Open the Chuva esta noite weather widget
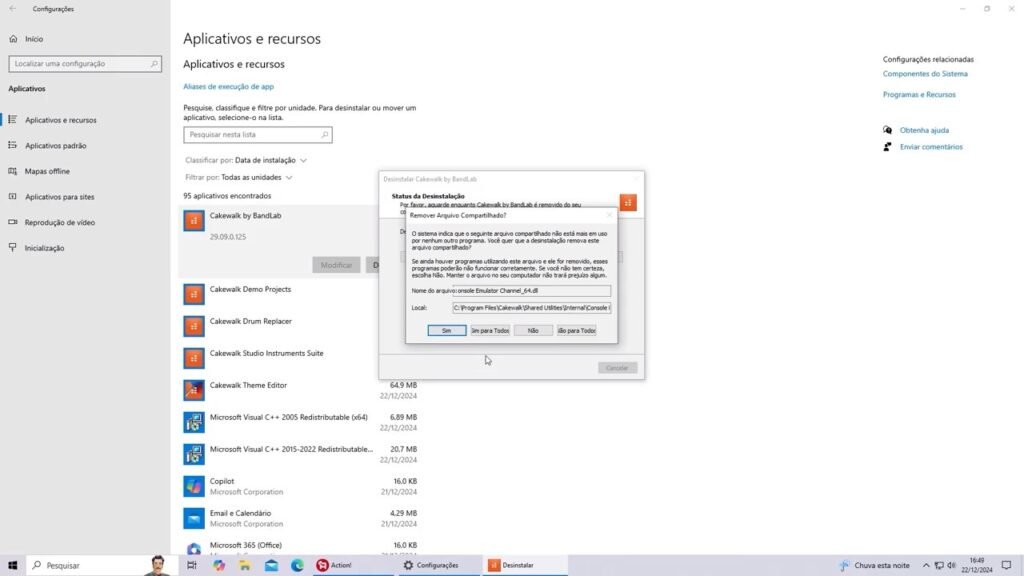 pos(874,566)
